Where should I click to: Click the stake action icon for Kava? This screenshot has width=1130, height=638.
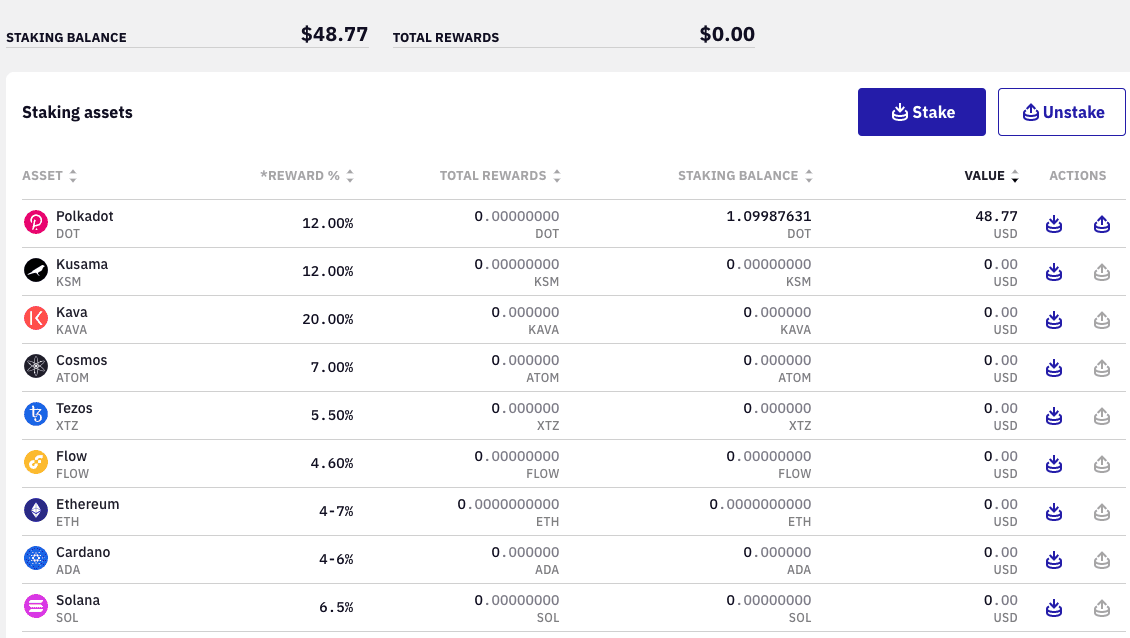[x=1054, y=320]
